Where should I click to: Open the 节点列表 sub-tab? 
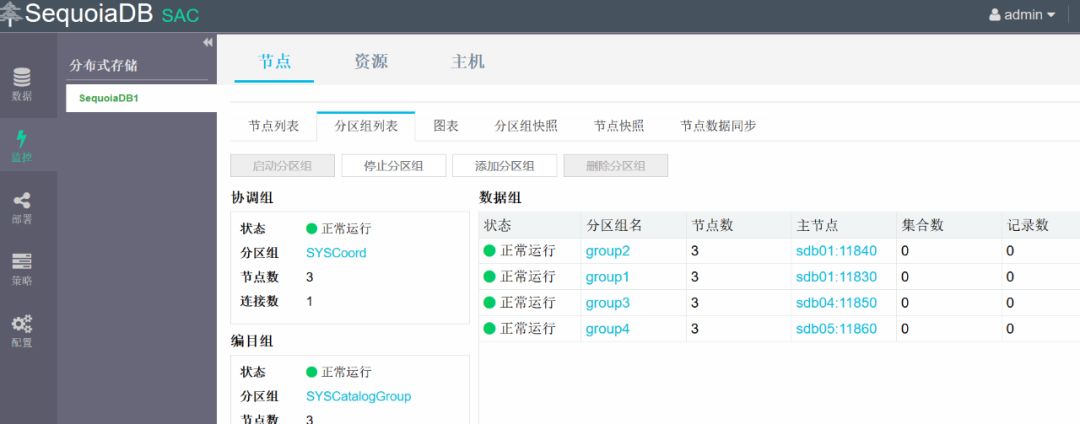pos(273,126)
